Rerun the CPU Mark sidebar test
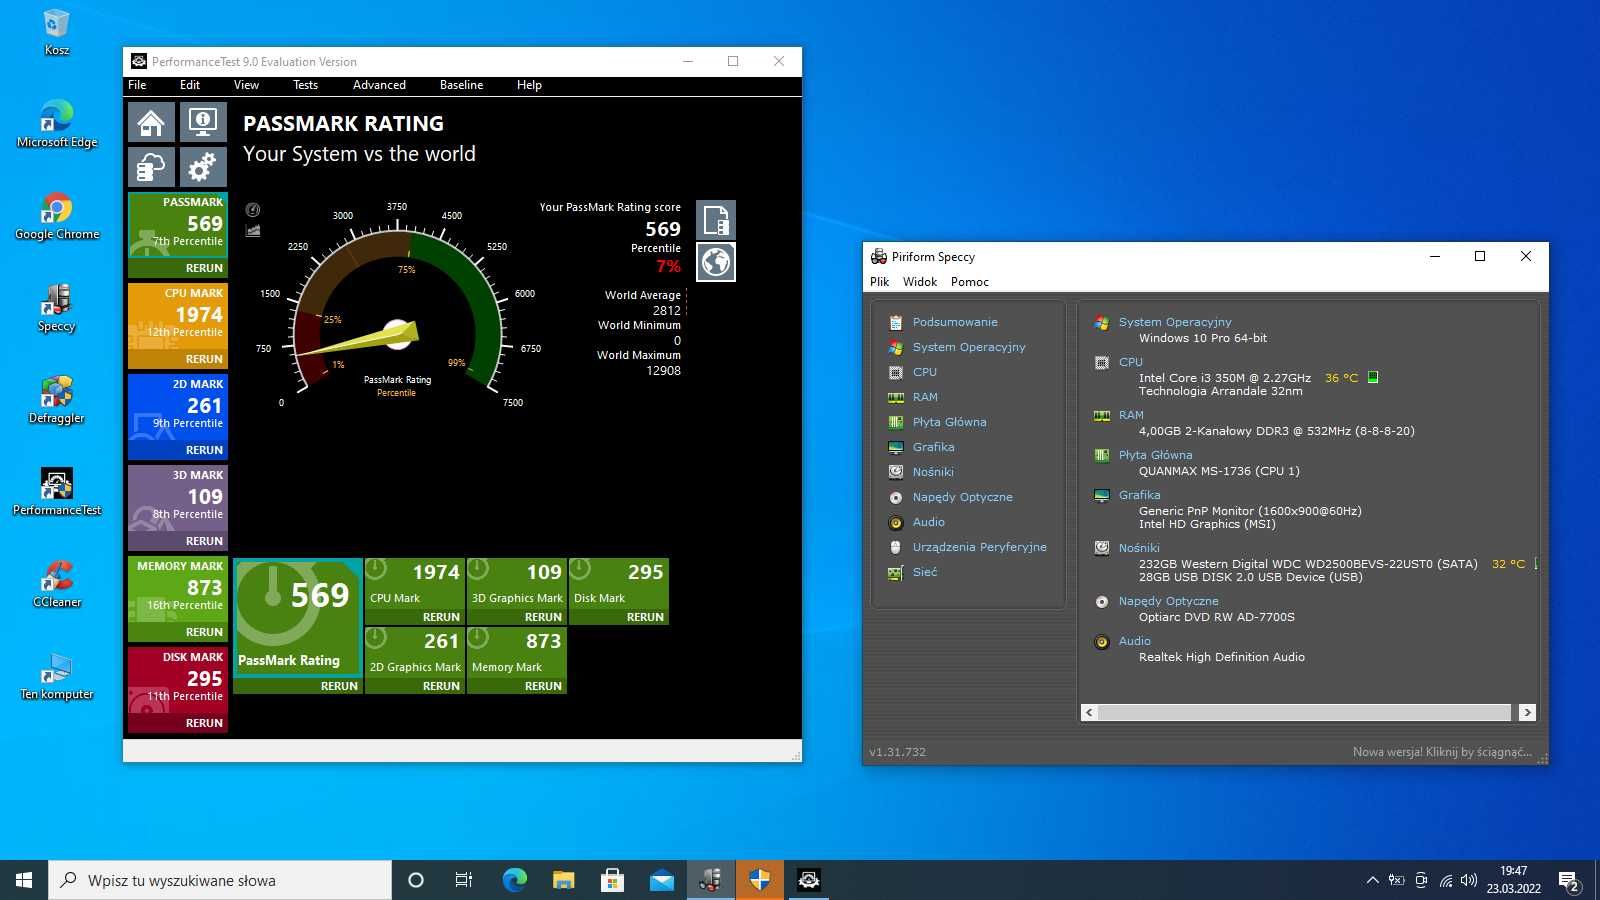Screen dimensions: 1600x900 [204, 359]
